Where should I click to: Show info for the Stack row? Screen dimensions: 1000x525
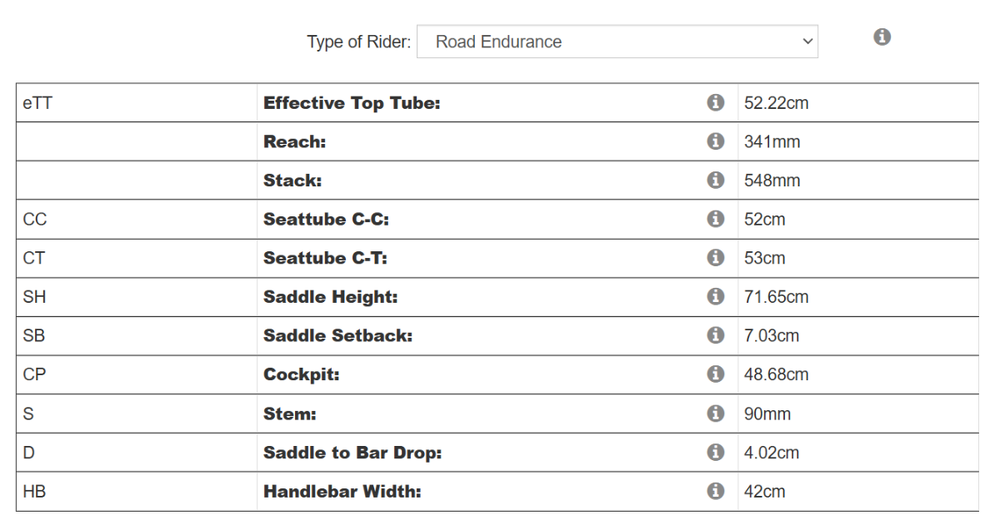pos(716,180)
